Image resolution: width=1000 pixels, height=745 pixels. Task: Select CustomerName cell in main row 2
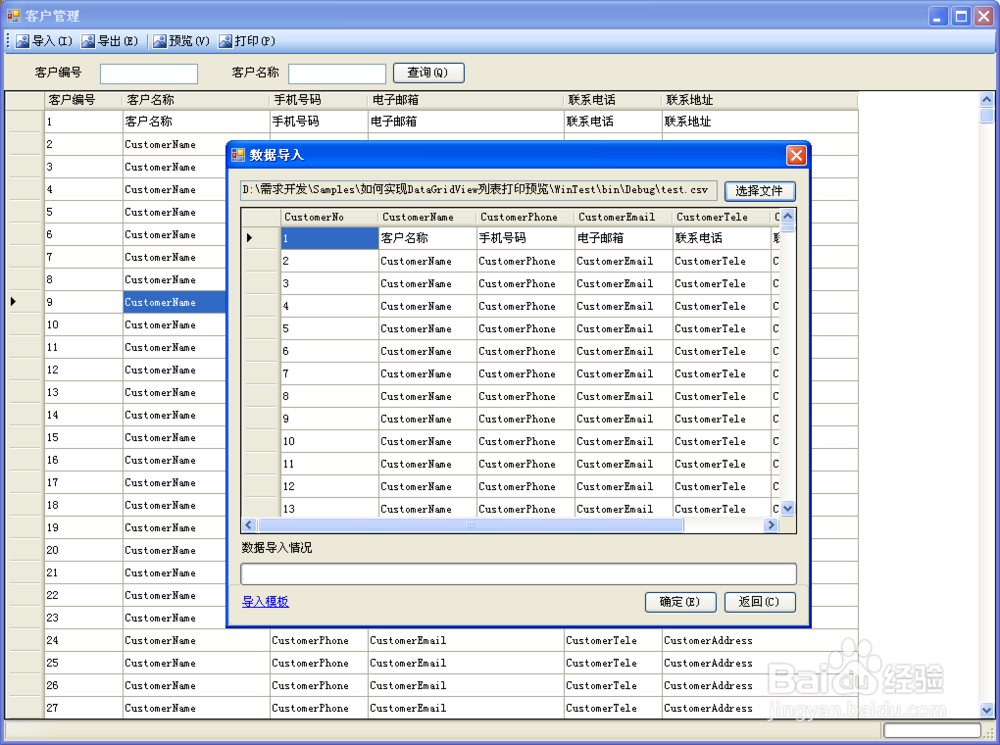[x=175, y=144]
